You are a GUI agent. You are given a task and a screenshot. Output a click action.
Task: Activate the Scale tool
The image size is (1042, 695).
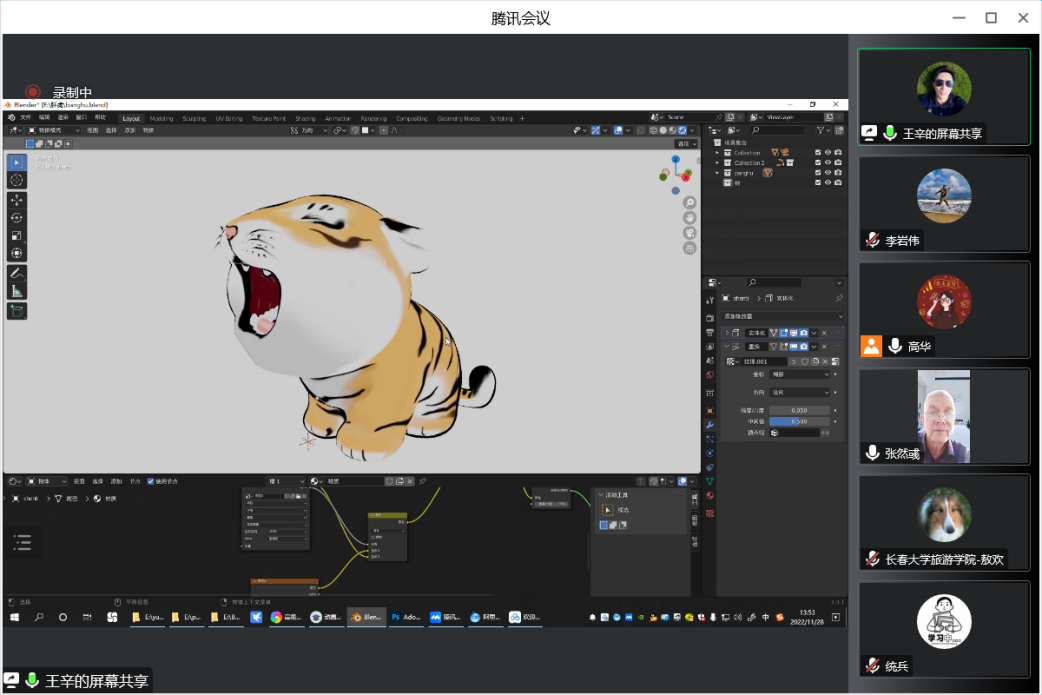17,236
